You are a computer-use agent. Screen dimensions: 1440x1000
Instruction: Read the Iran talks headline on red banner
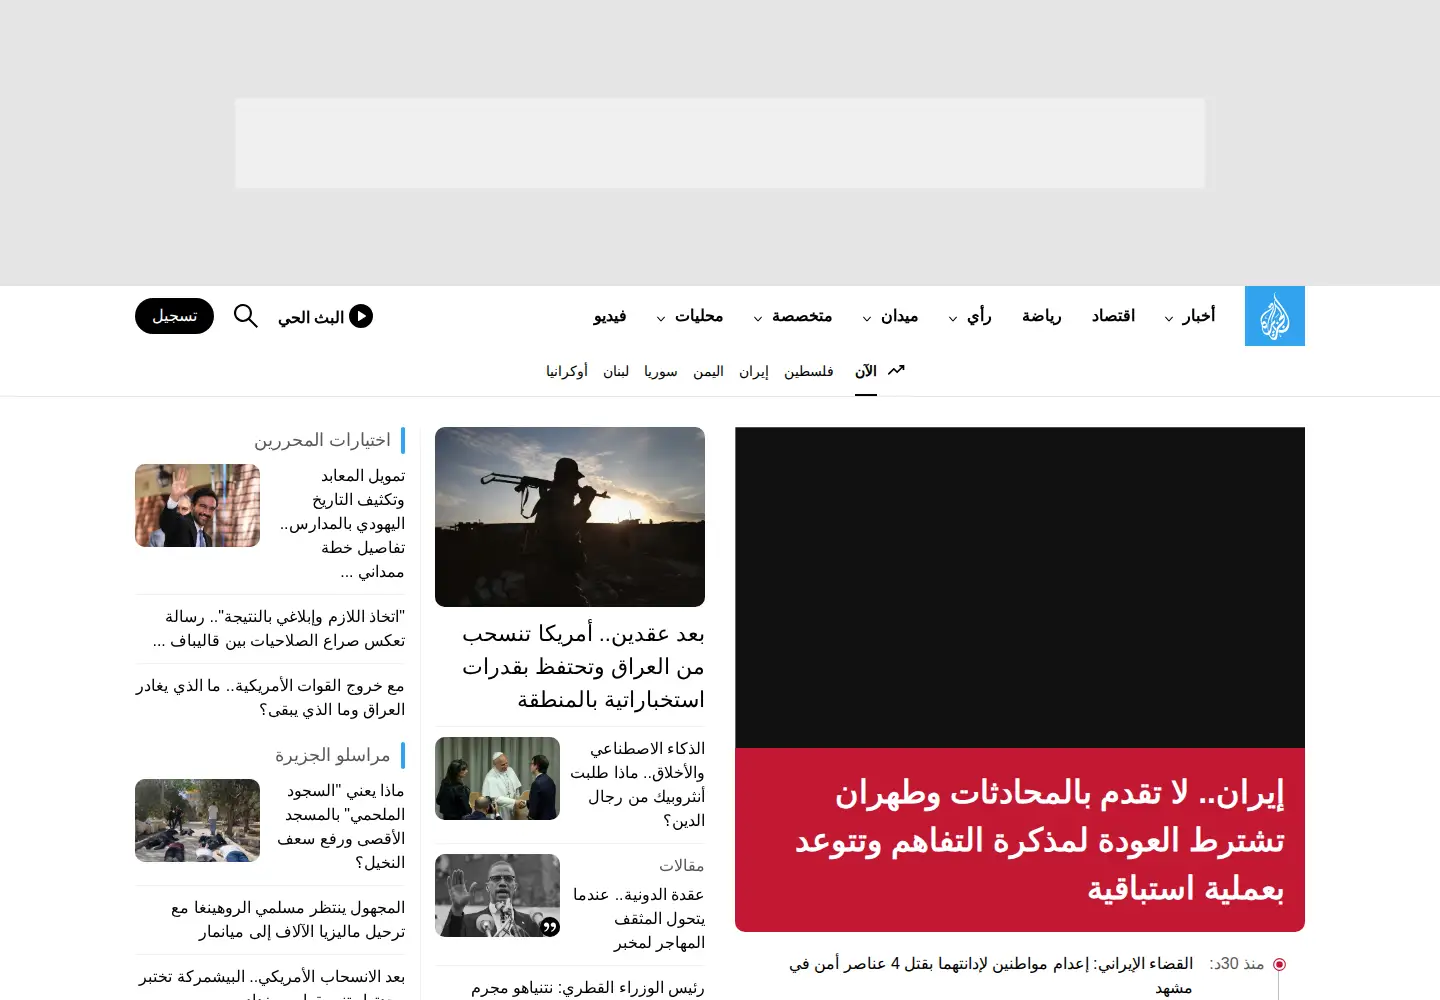pyautogui.click(x=1040, y=840)
